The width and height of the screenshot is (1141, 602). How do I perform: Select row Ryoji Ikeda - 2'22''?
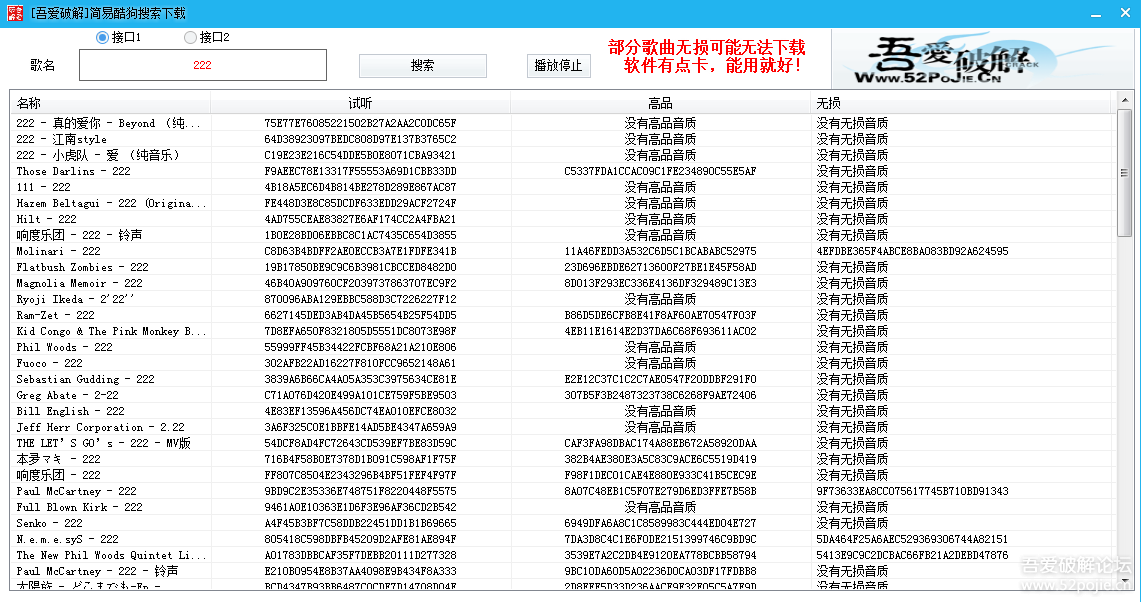(560, 299)
